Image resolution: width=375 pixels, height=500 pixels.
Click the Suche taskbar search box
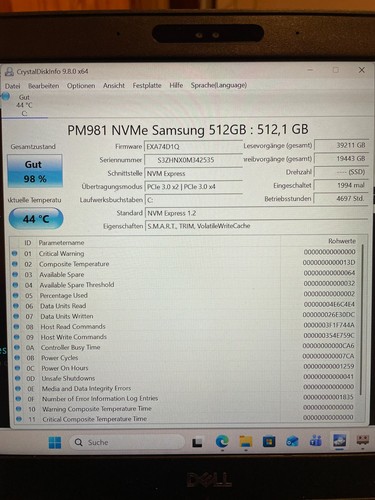pos(127,442)
